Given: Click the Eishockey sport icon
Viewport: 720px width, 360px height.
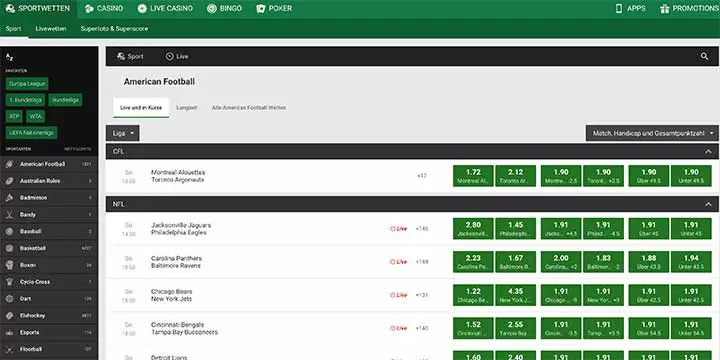Looking at the screenshot, I should [9, 315].
